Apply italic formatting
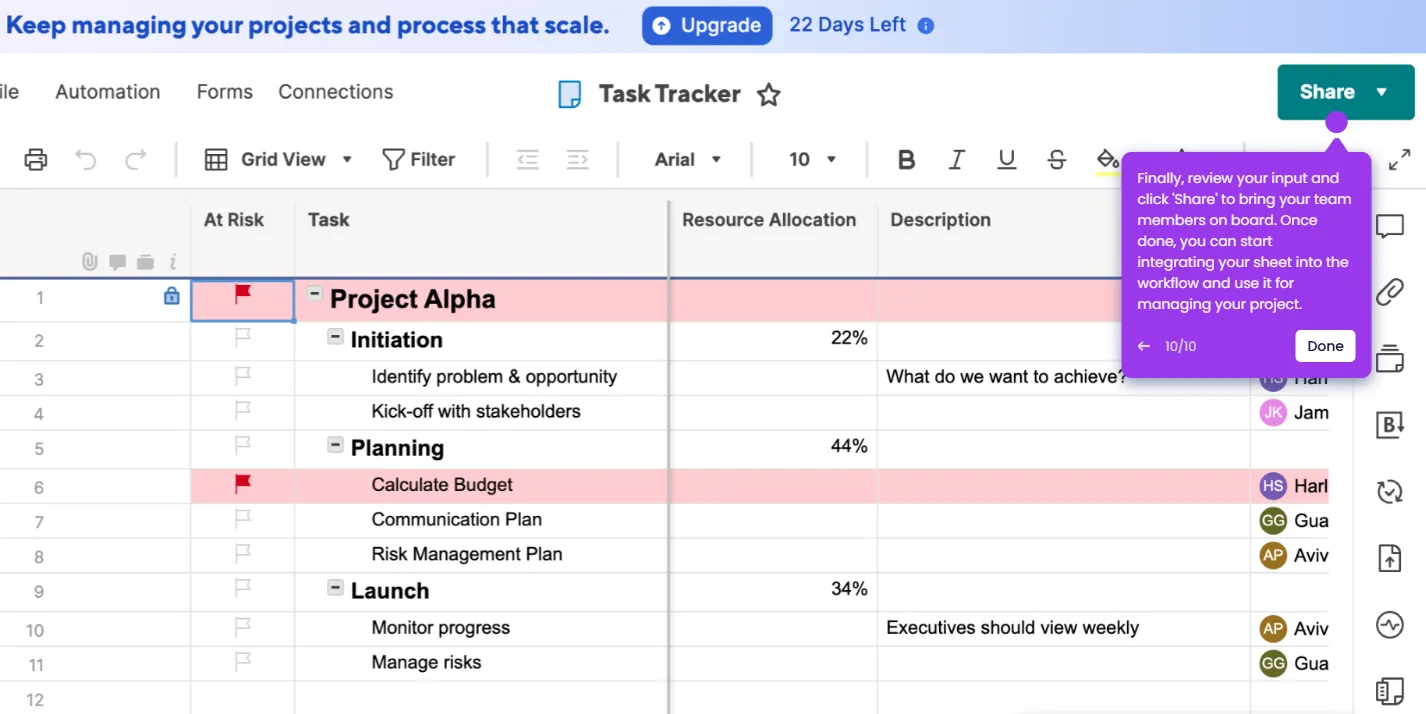 (x=957, y=160)
